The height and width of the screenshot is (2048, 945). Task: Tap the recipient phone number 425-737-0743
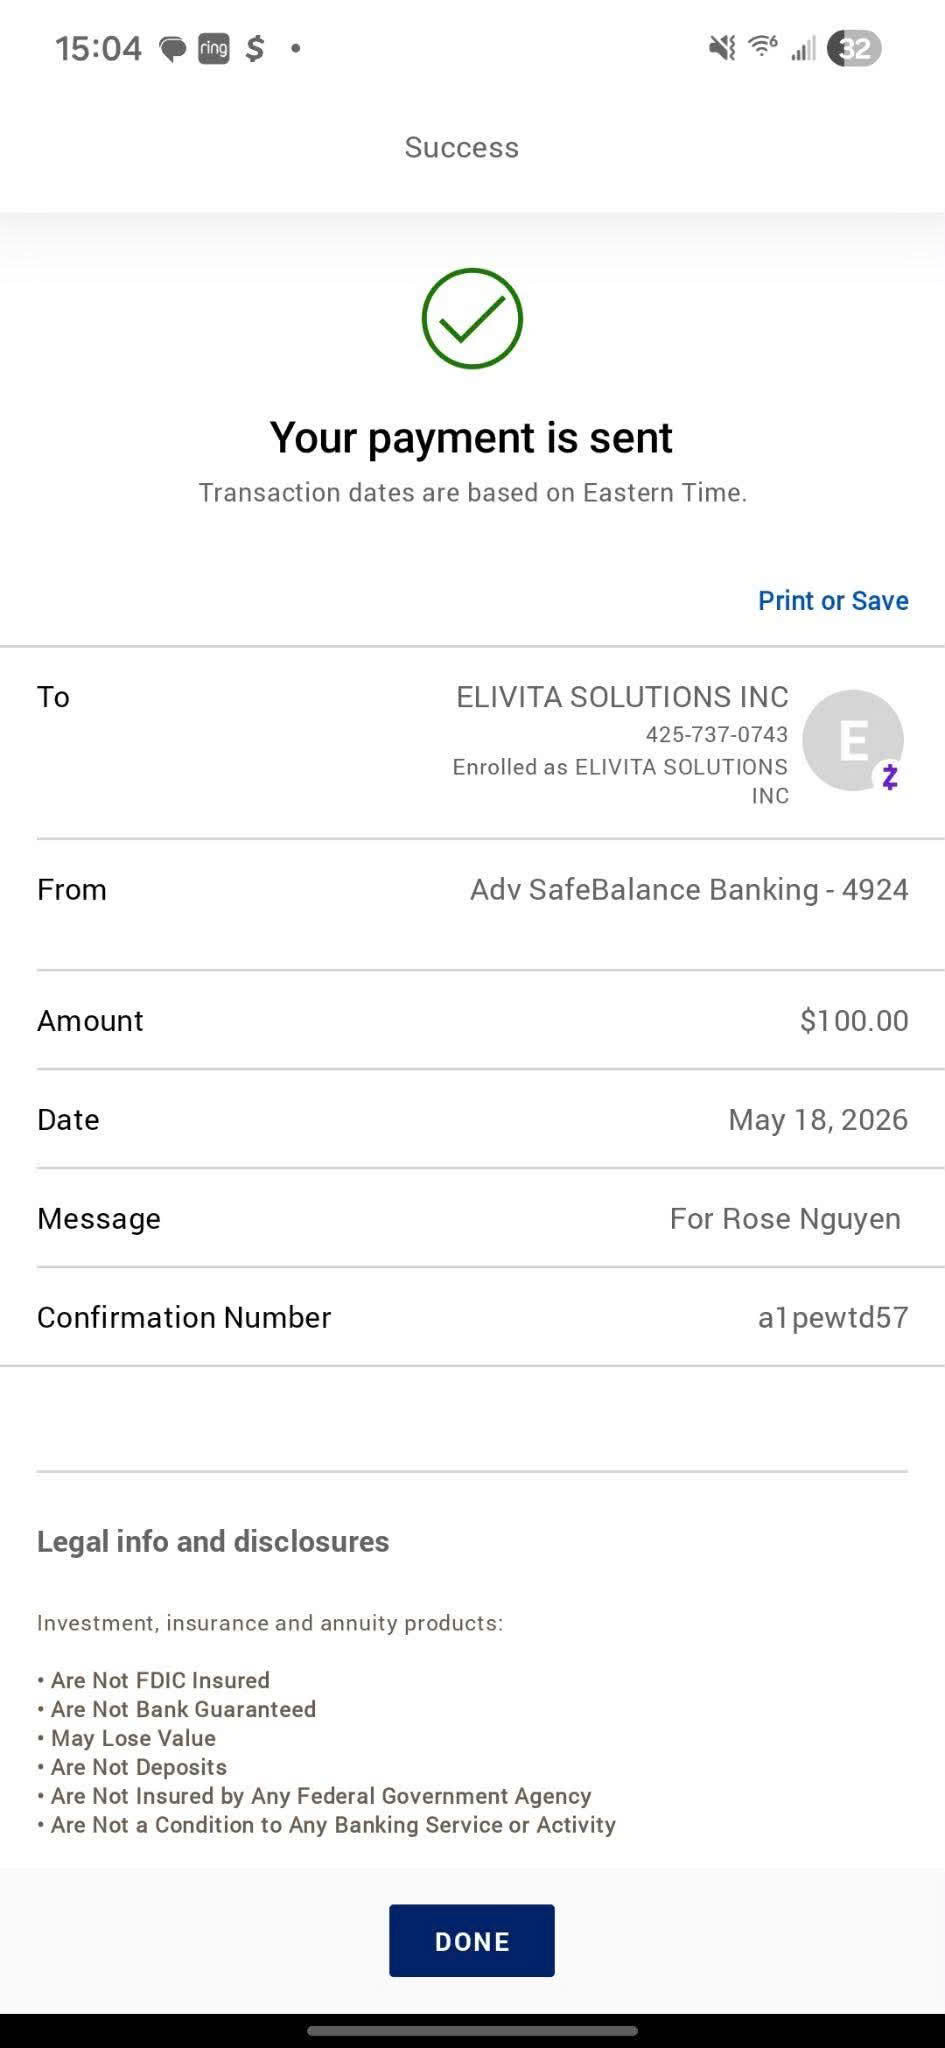(x=717, y=734)
